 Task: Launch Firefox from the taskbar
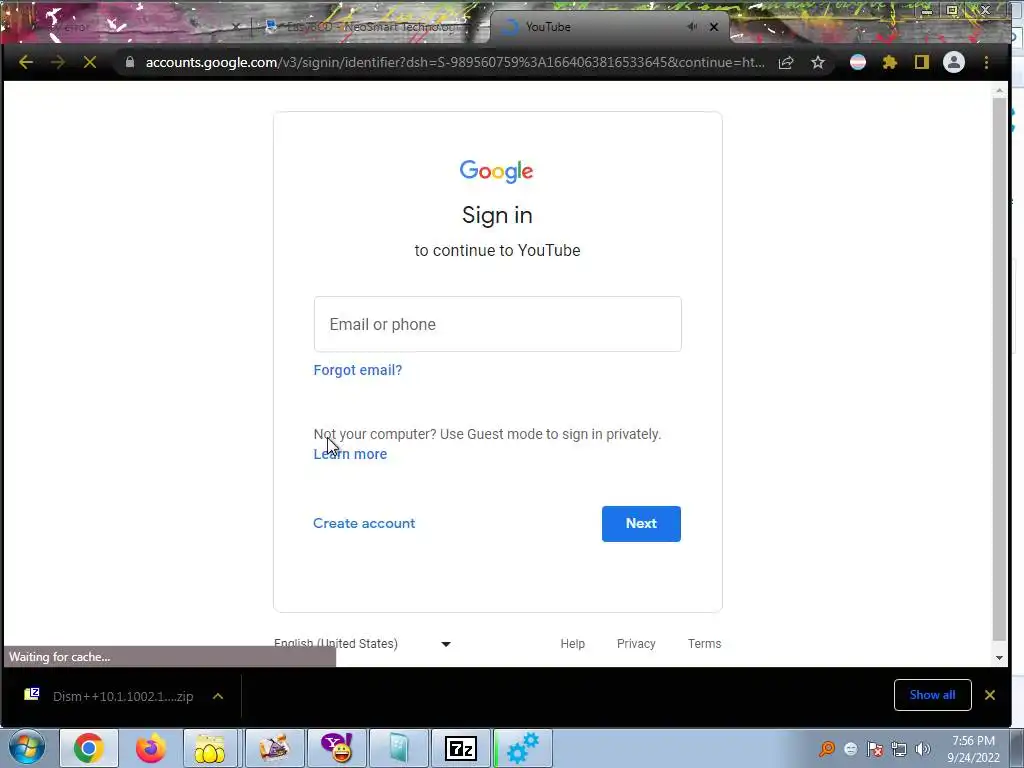pos(150,748)
